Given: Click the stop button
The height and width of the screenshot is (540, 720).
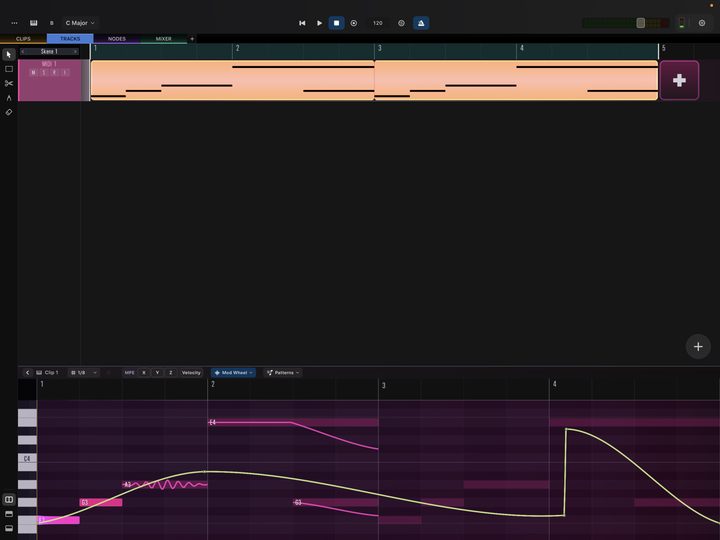Looking at the screenshot, I should point(337,23).
